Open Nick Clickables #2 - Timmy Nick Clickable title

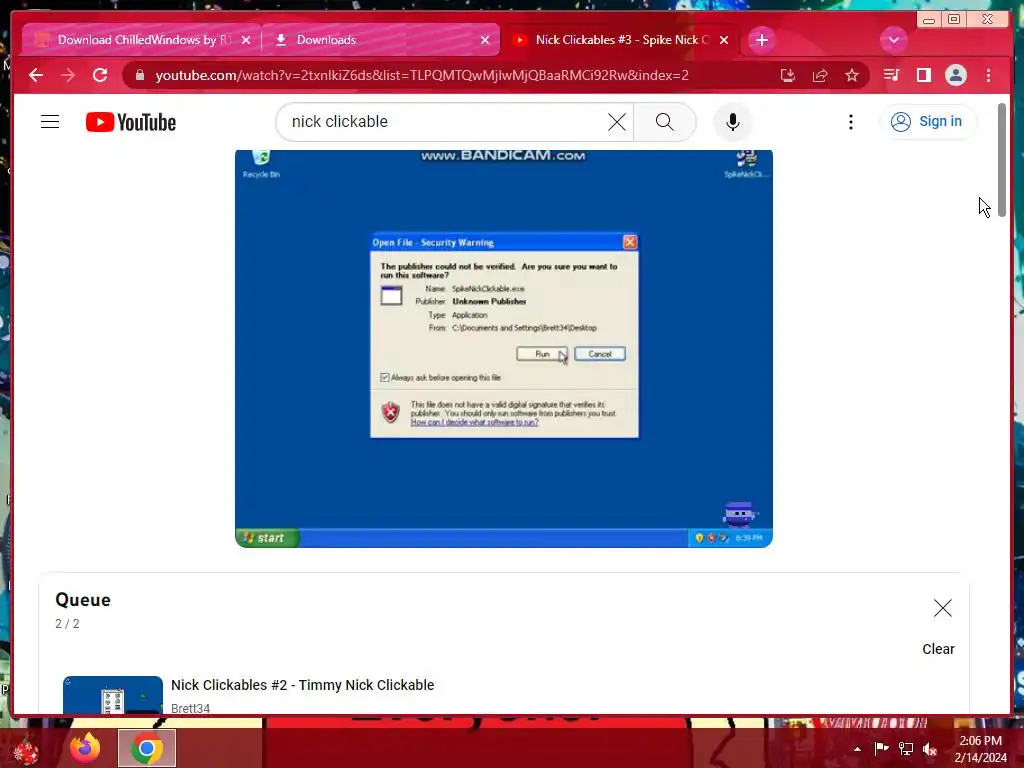(302, 685)
